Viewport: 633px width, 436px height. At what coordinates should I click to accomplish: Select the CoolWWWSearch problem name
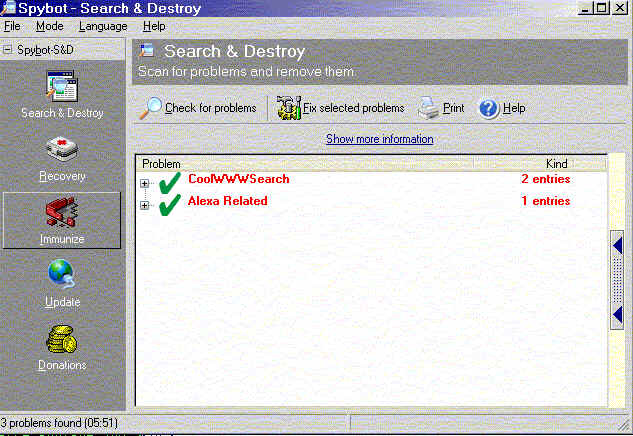(x=239, y=179)
